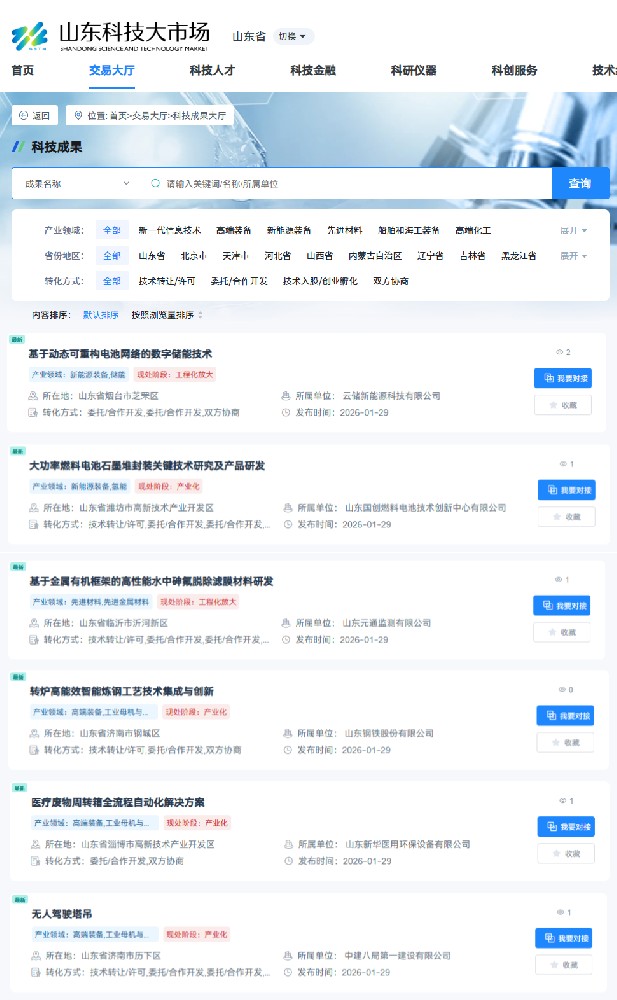This screenshot has height=1000, width=617.
Task: Open the 科技金融 tab
Action: [x=313, y=70]
